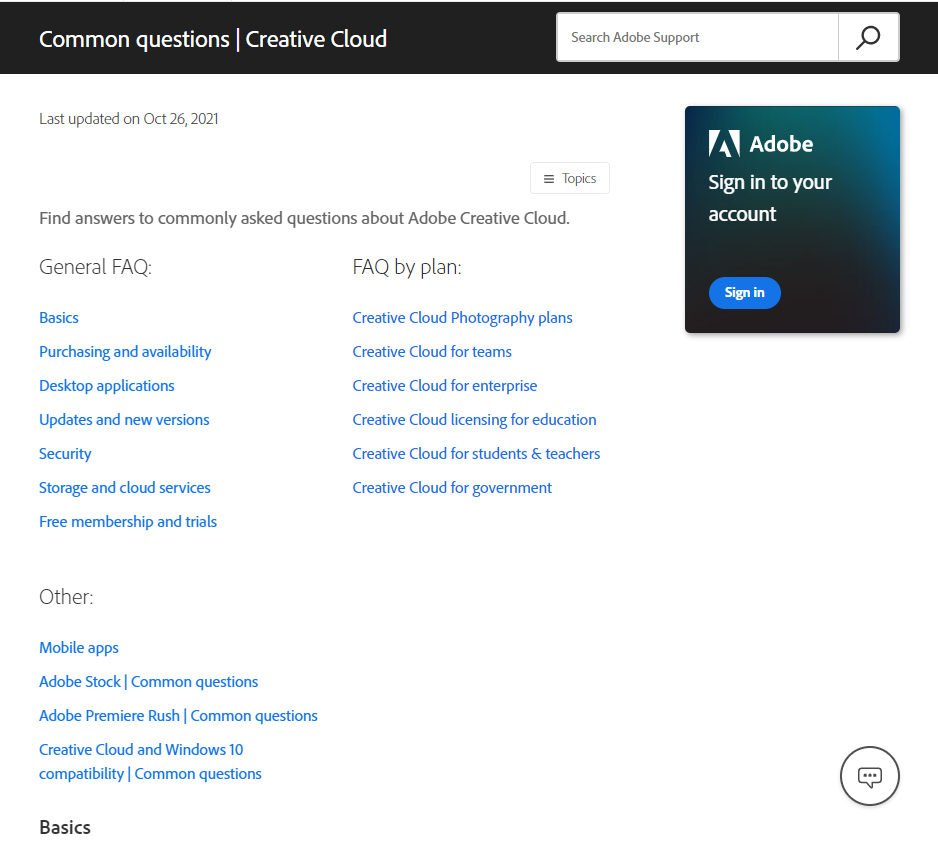Open Adobe Stock common questions

pyautogui.click(x=148, y=682)
